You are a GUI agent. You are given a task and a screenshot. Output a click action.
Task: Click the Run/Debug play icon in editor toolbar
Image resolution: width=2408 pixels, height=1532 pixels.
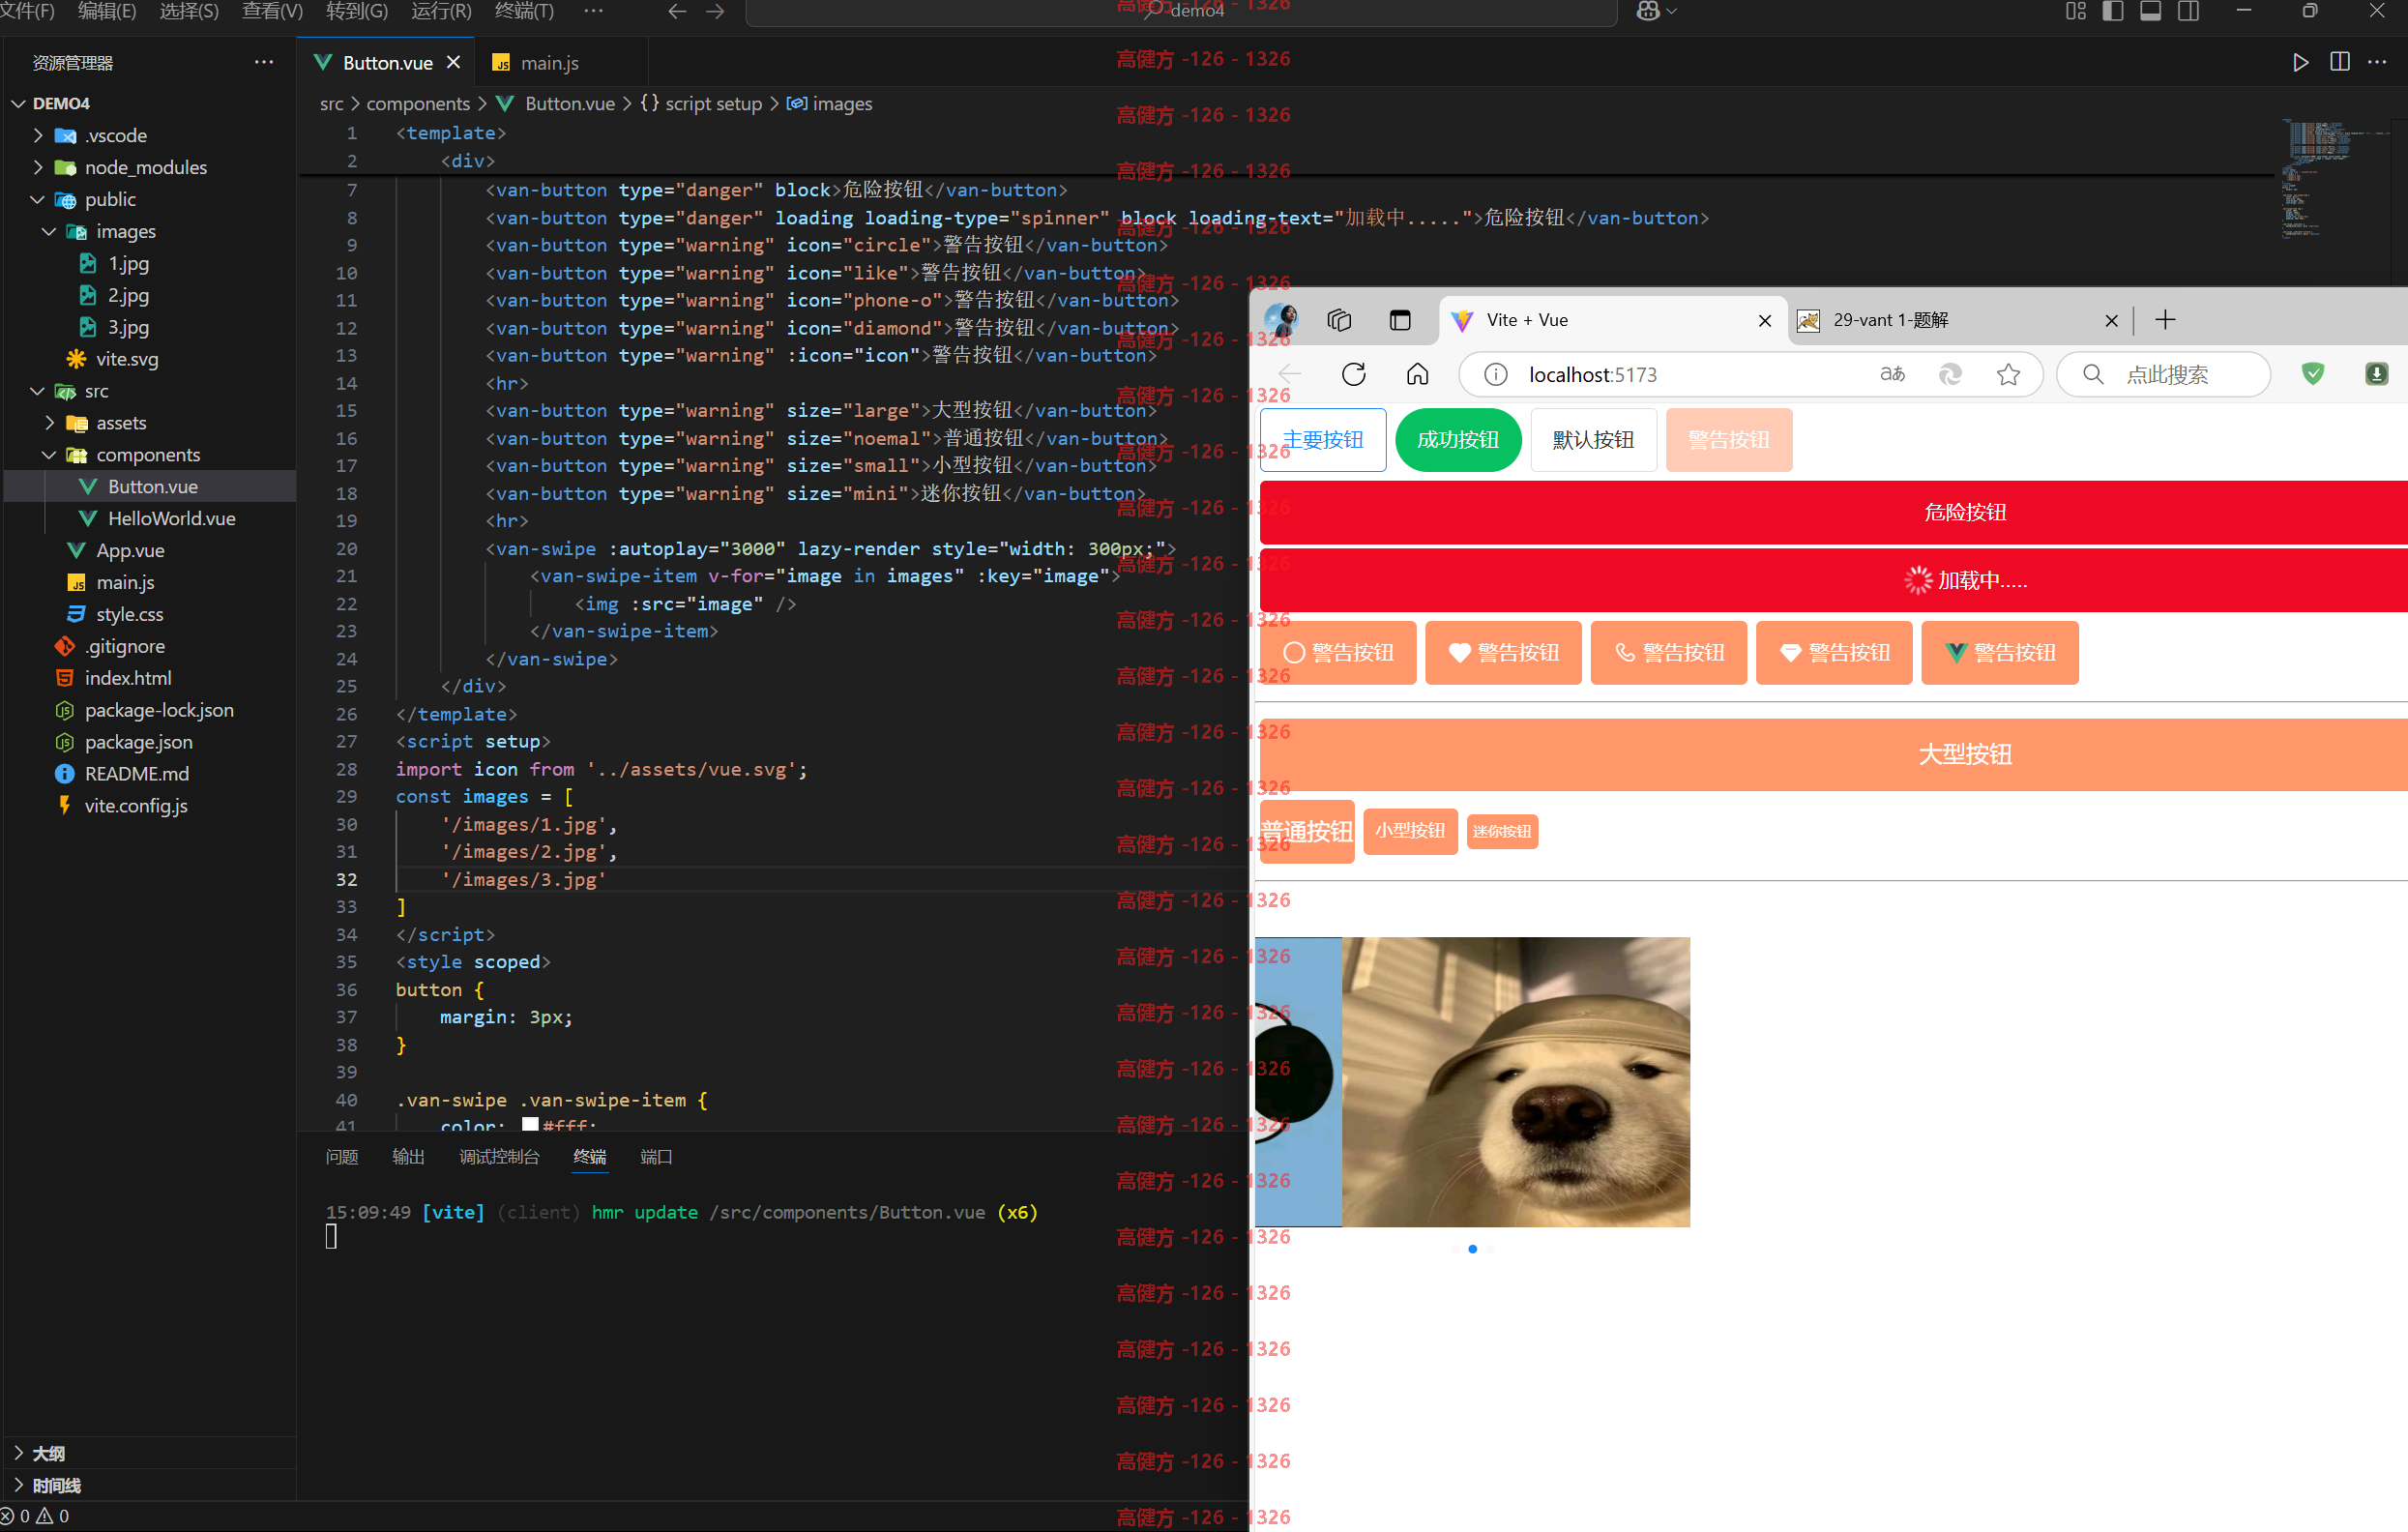tap(2301, 62)
